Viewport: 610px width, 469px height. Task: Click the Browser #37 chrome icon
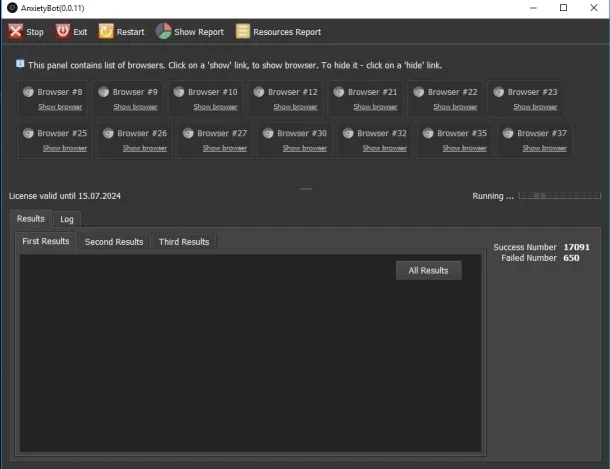coord(508,133)
